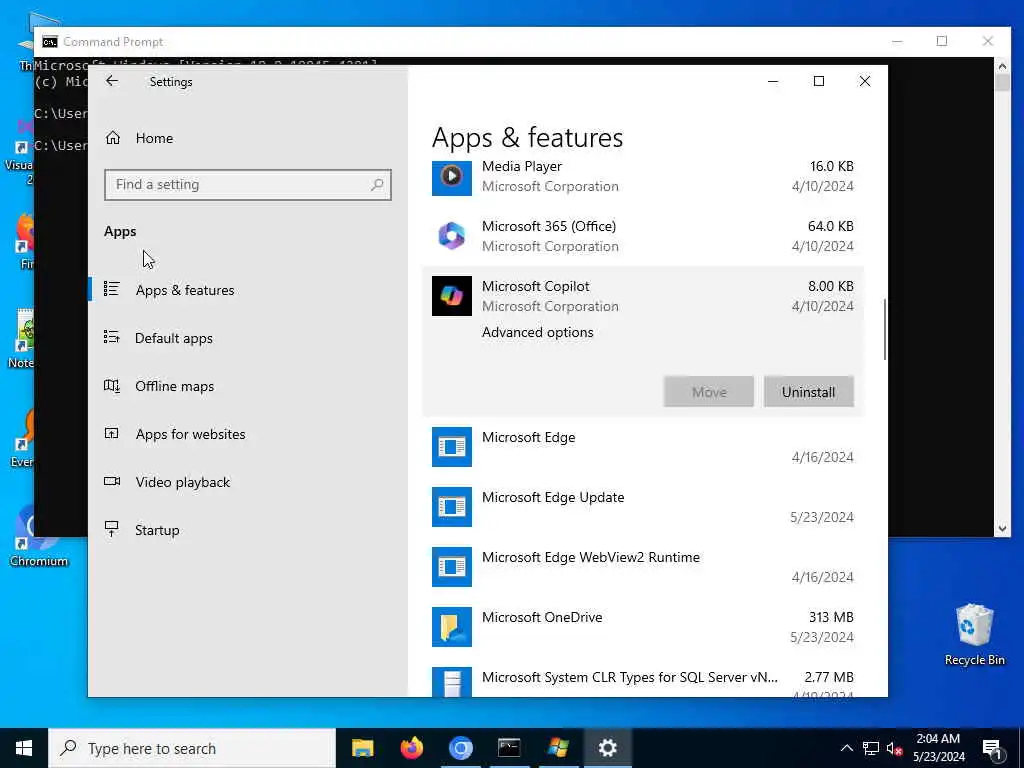Click the greyed Move button
Image resolution: width=1024 pixels, height=768 pixels.
click(709, 392)
